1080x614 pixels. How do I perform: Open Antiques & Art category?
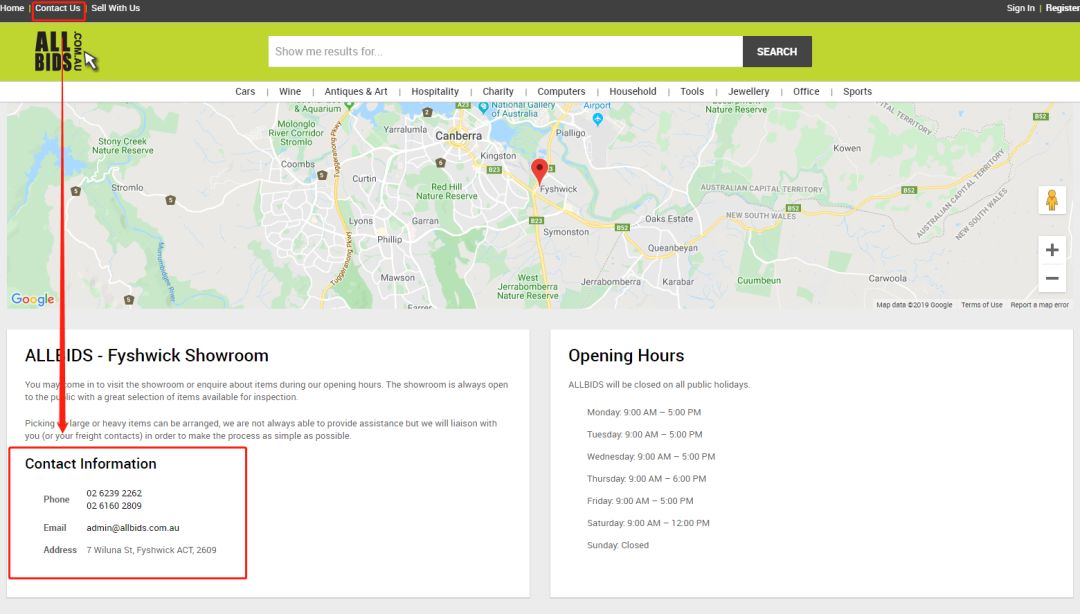coord(356,92)
